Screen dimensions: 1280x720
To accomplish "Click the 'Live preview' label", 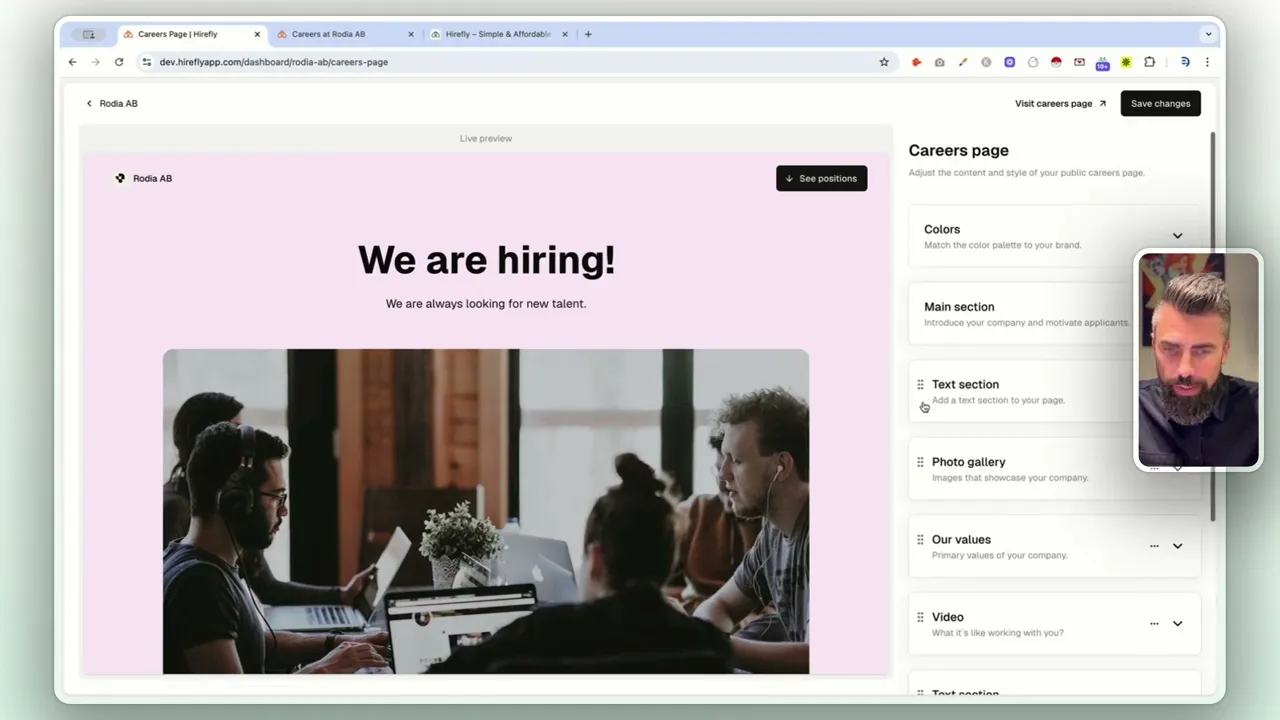I will click(486, 138).
